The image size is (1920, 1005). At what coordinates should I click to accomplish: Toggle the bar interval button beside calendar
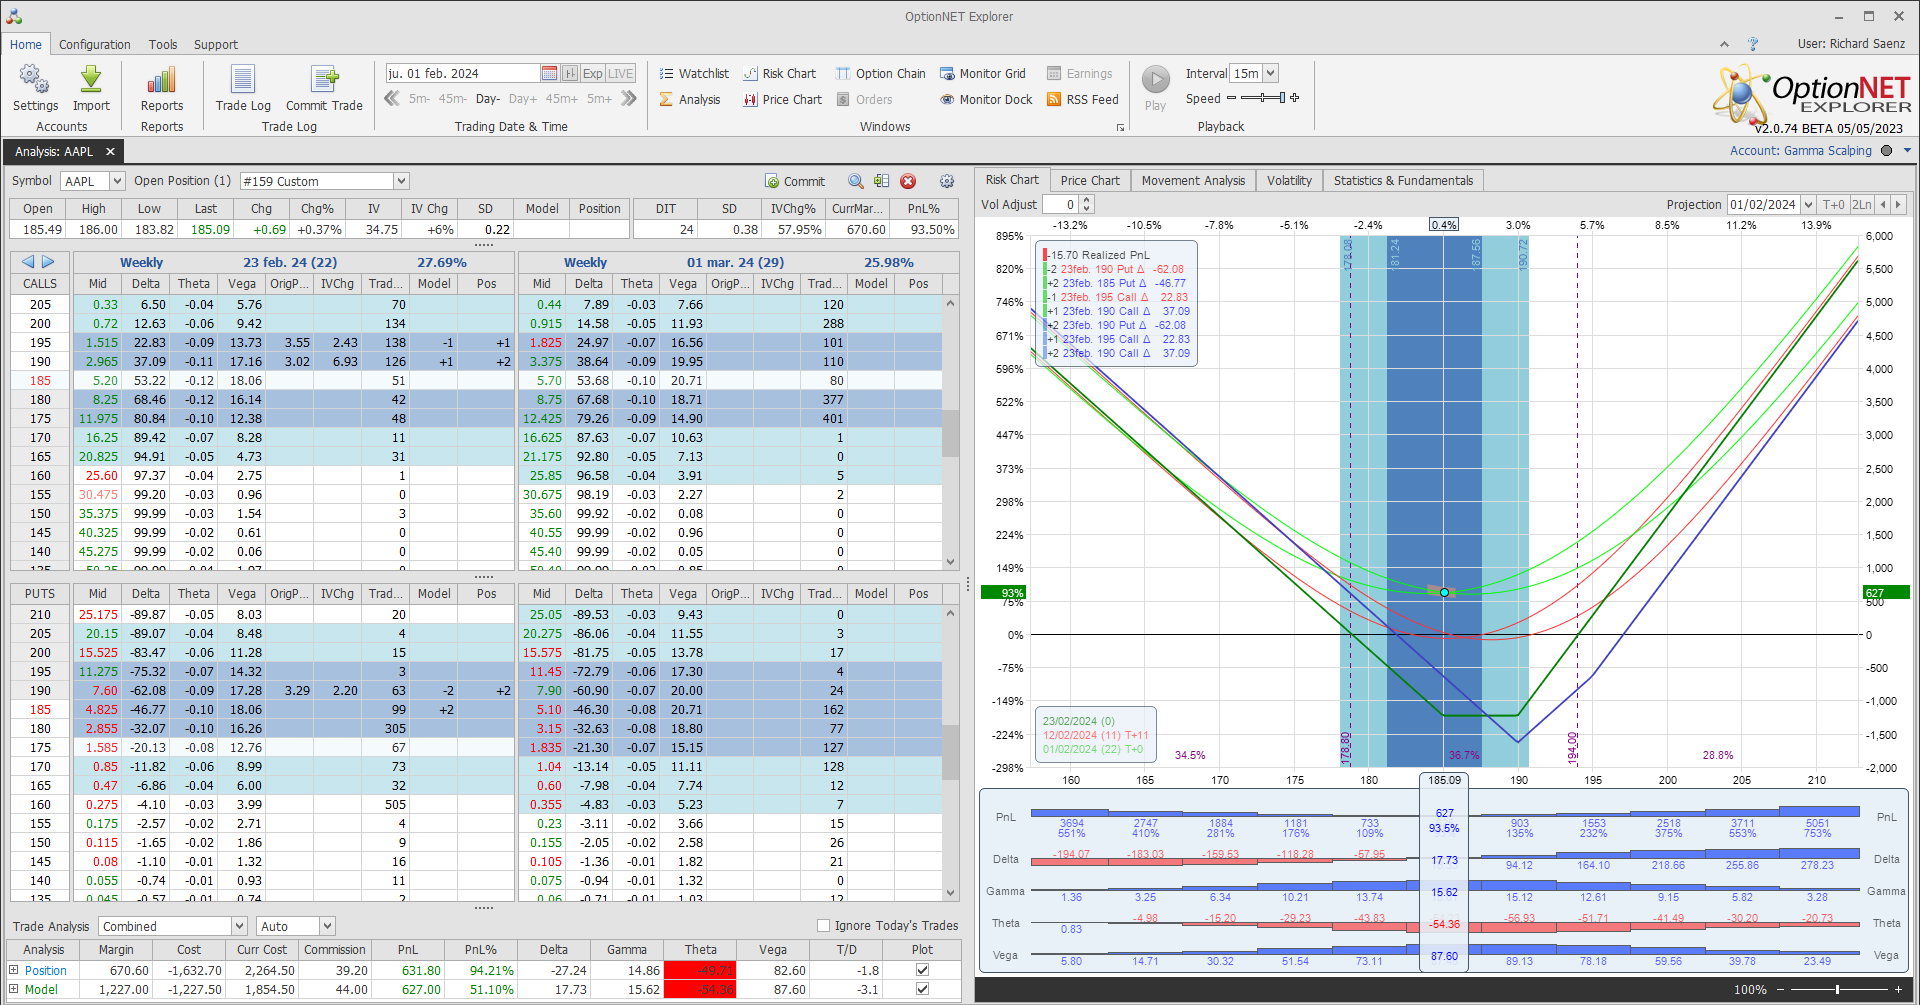pyautogui.click(x=570, y=73)
